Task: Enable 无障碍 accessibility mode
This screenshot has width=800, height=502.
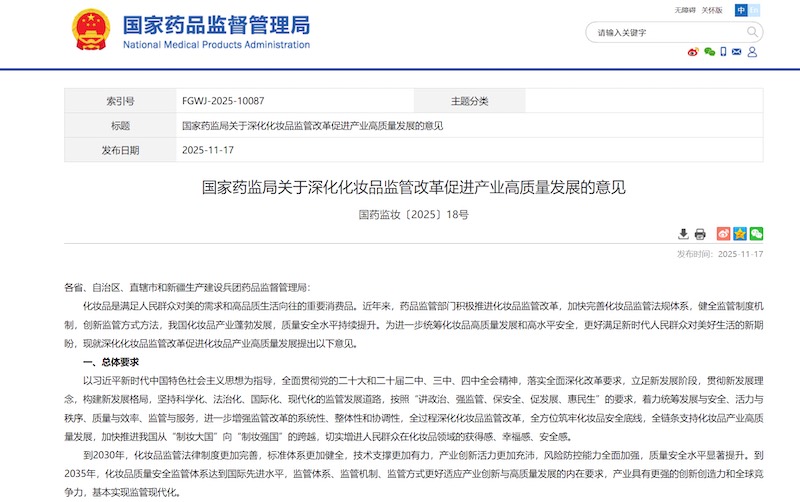Action: tap(684, 10)
